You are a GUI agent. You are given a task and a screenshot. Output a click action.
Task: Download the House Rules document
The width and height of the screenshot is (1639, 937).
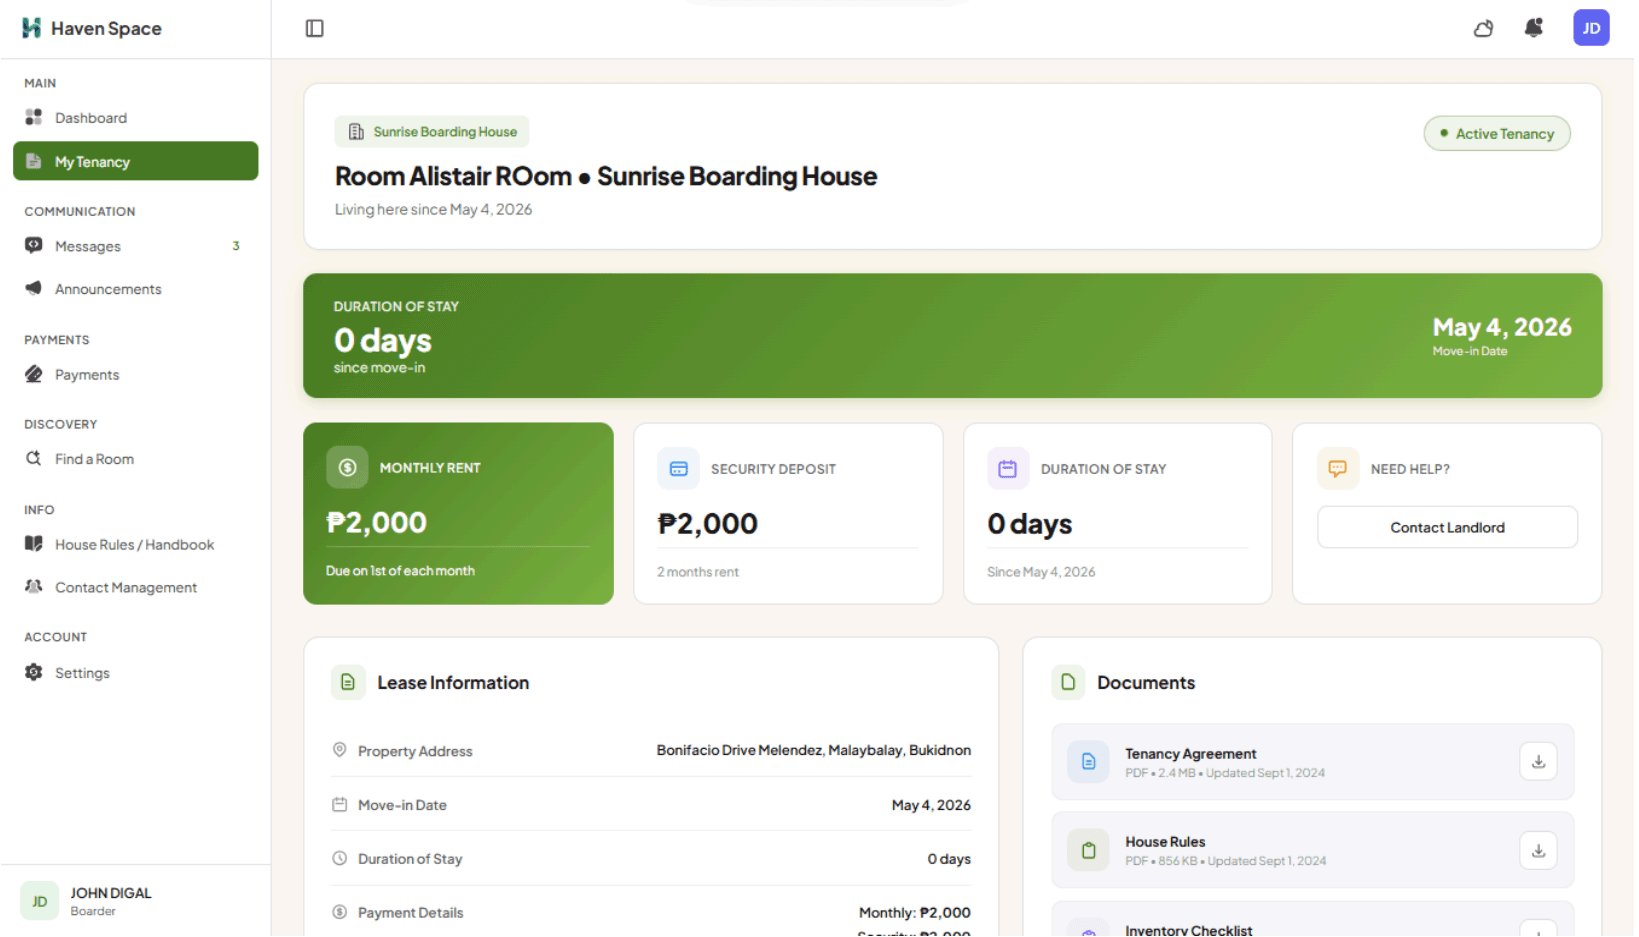(x=1538, y=851)
